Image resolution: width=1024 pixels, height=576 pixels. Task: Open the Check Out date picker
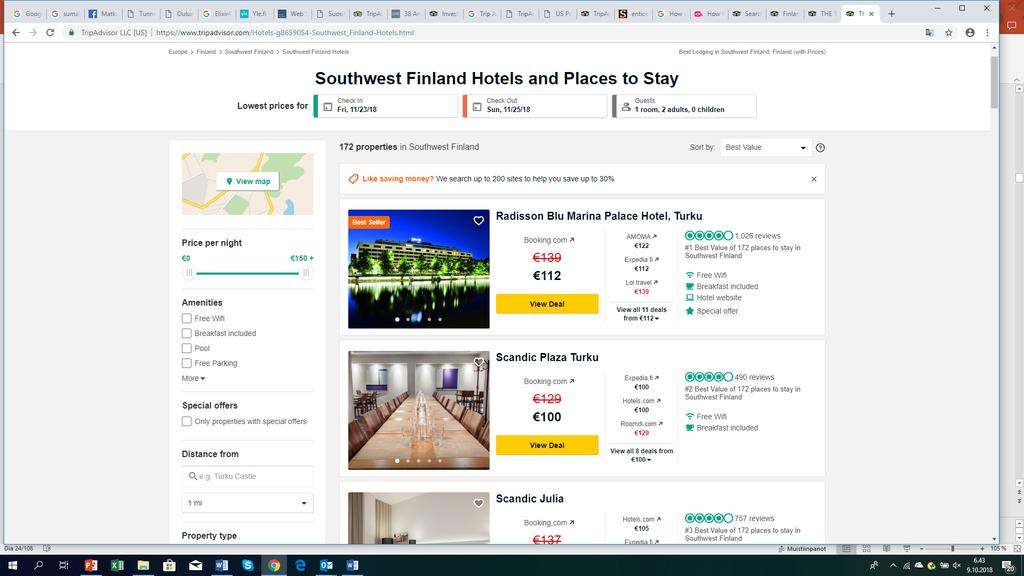click(535, 106)
